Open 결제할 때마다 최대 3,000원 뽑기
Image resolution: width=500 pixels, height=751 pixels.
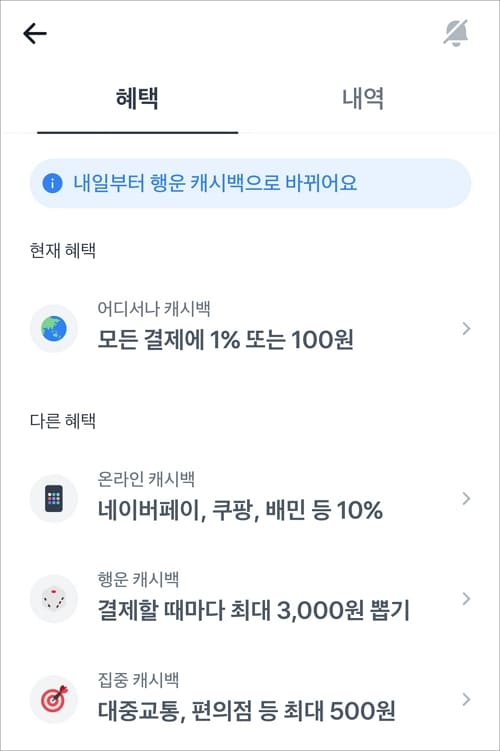coord(254,611)
